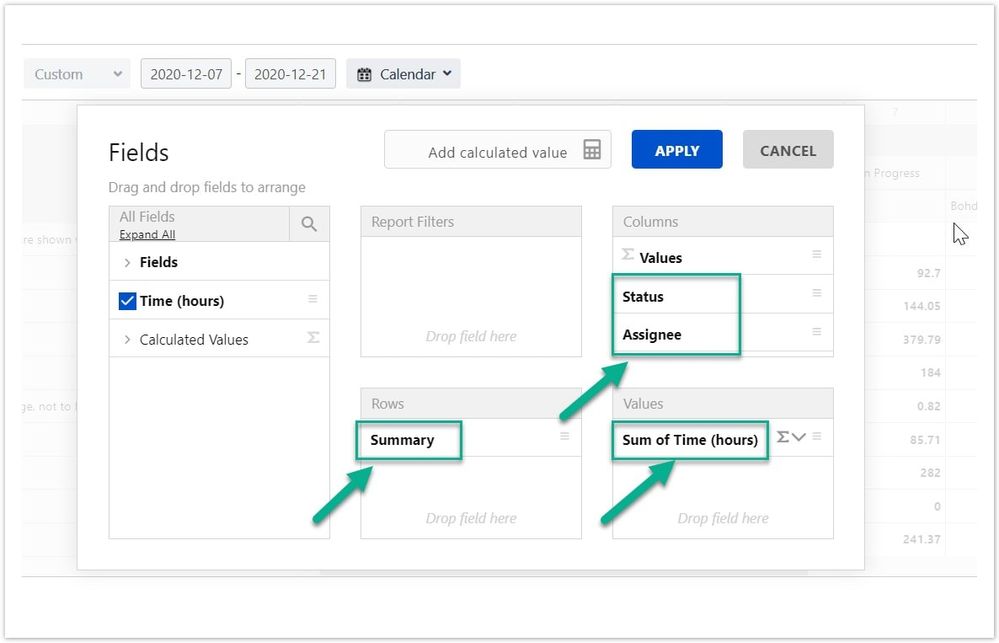Expand the Fields tree section
Viewport: 999px width, 643px height.
coord(126,261)
